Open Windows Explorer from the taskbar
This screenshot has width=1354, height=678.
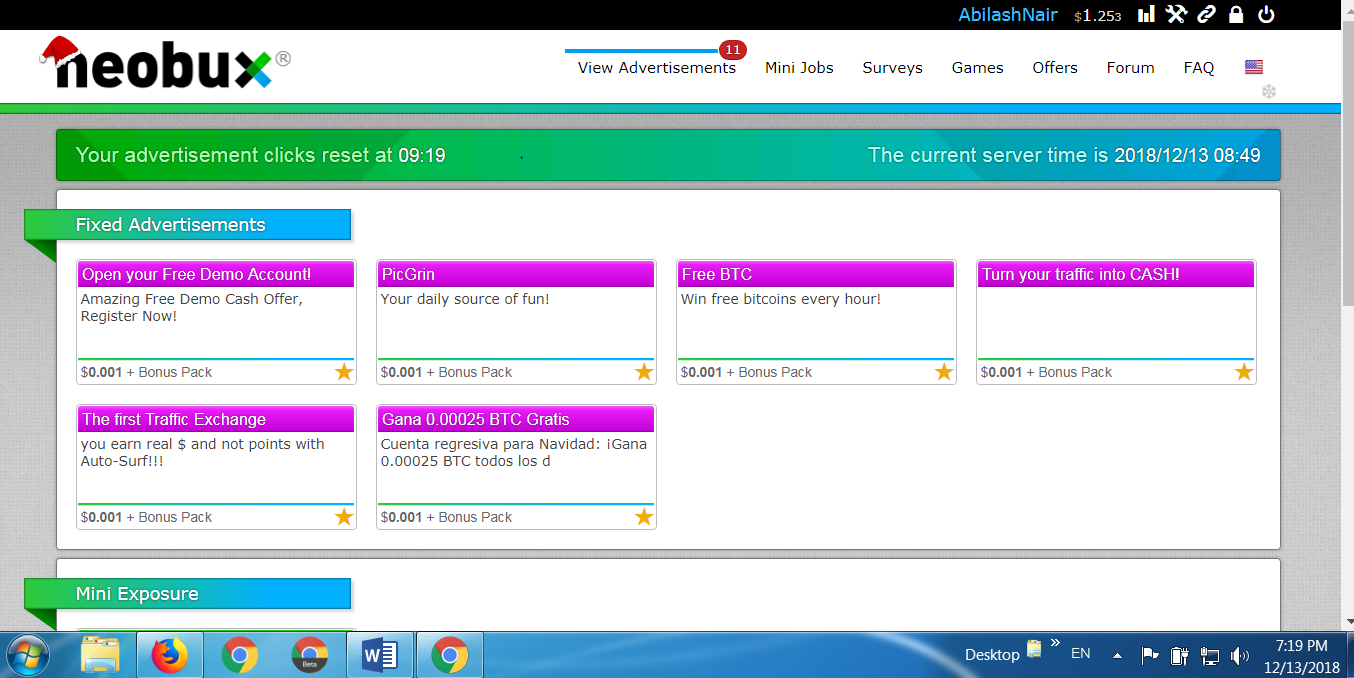(x=101, y=655)
